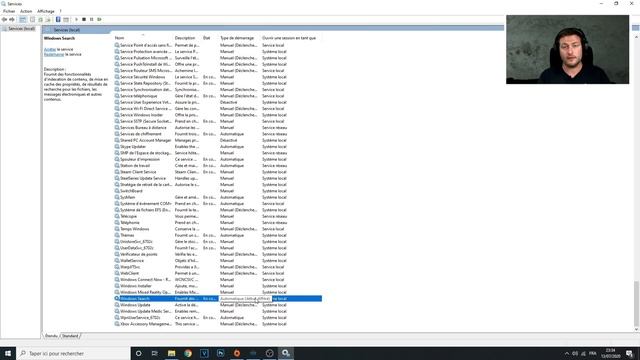
Task: Select the WebClient service row
Action: point(218,273)
